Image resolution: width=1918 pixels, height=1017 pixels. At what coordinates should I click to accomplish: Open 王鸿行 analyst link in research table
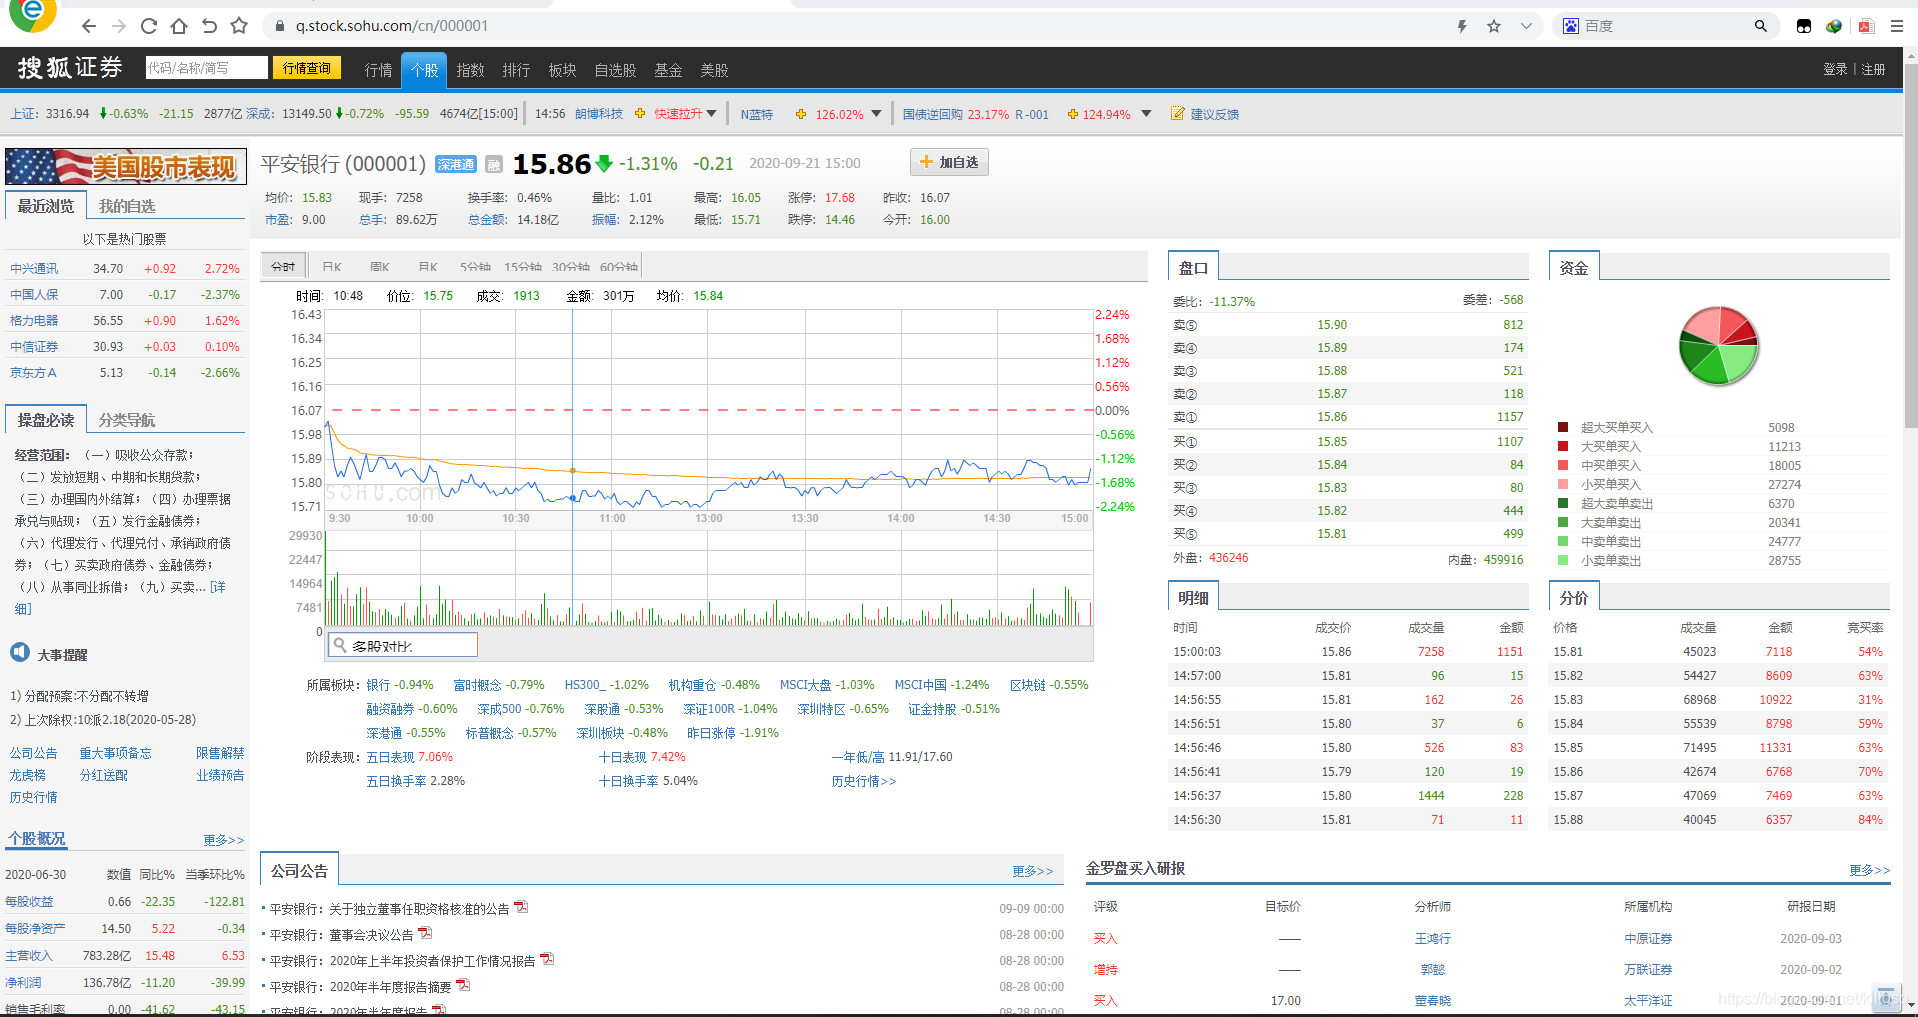pyautogui.click(x=1432, y=938)
